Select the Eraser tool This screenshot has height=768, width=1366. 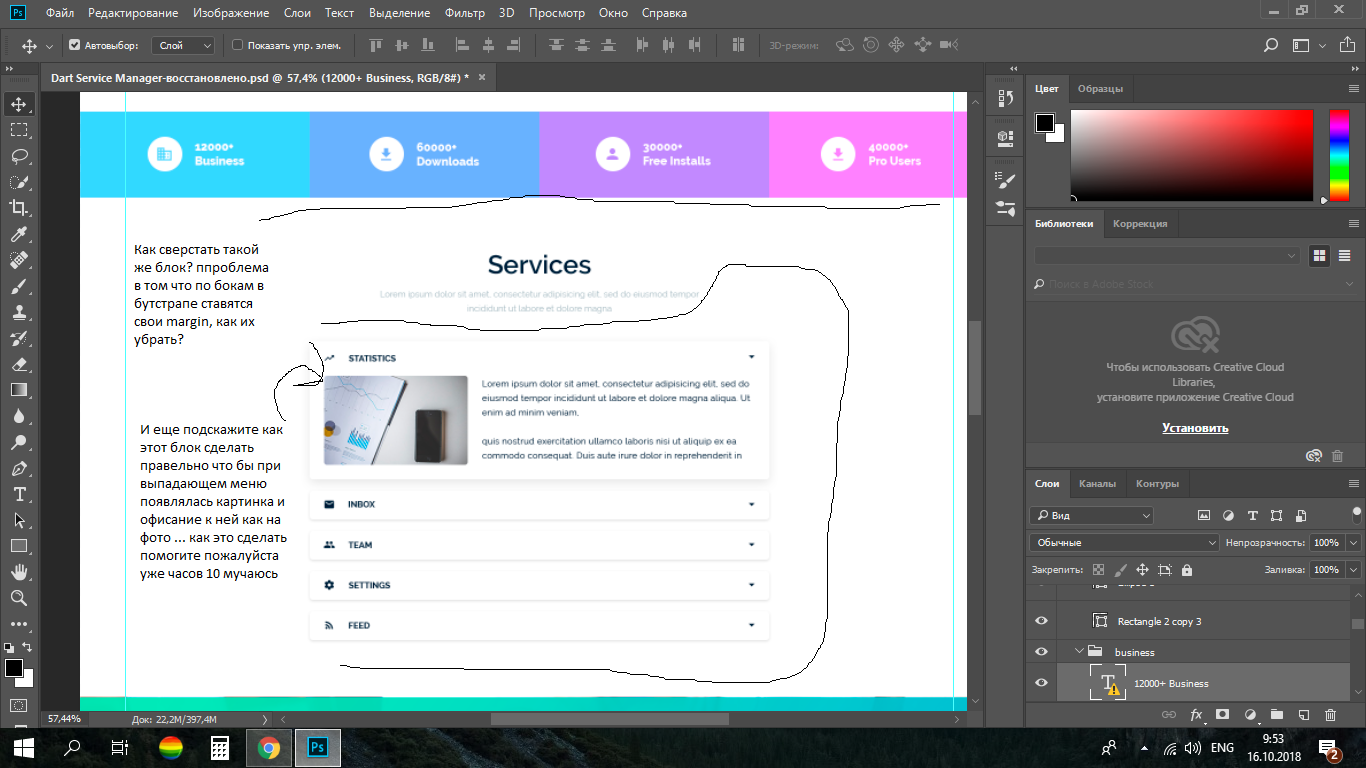click(18, 364)
